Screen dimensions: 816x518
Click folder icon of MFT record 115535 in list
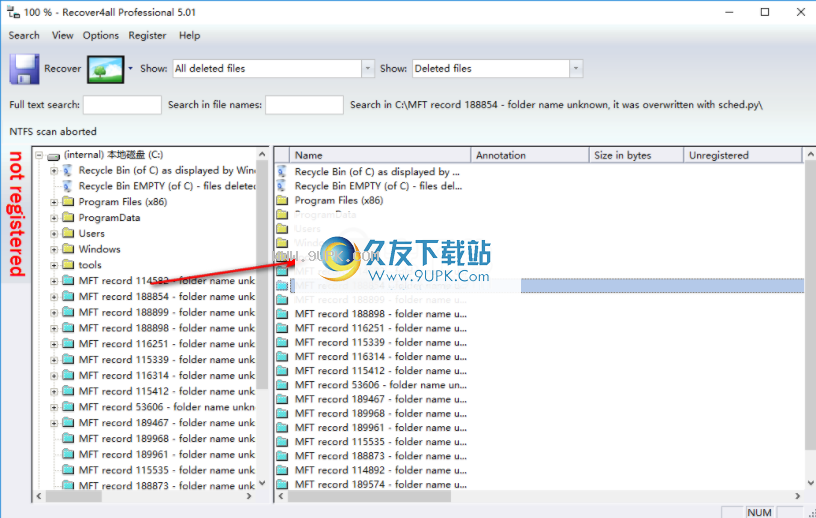(282, 441)
